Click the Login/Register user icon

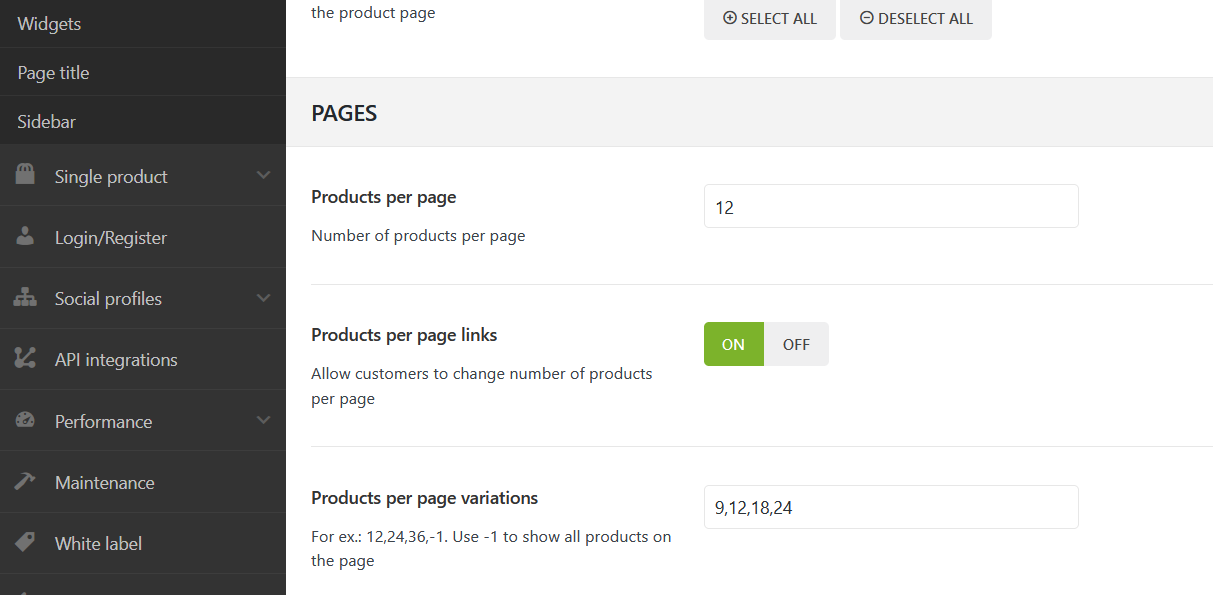coord(25,237)
